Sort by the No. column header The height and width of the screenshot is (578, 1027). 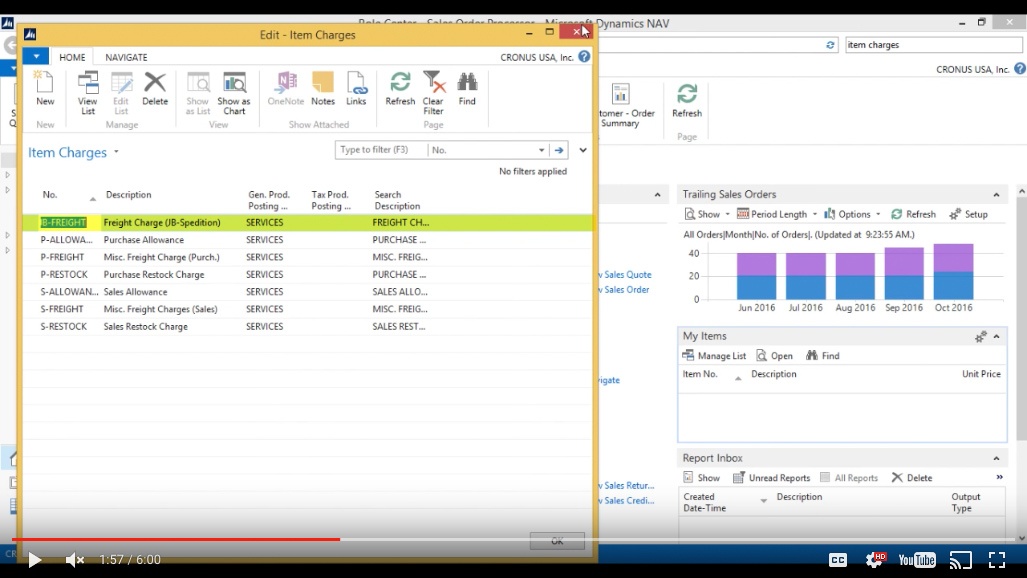(x=50, y=195)
